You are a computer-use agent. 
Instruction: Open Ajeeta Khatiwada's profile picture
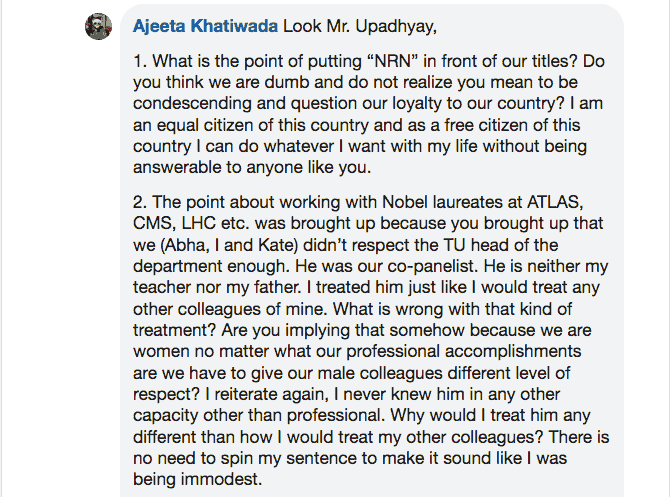[99, 26]
